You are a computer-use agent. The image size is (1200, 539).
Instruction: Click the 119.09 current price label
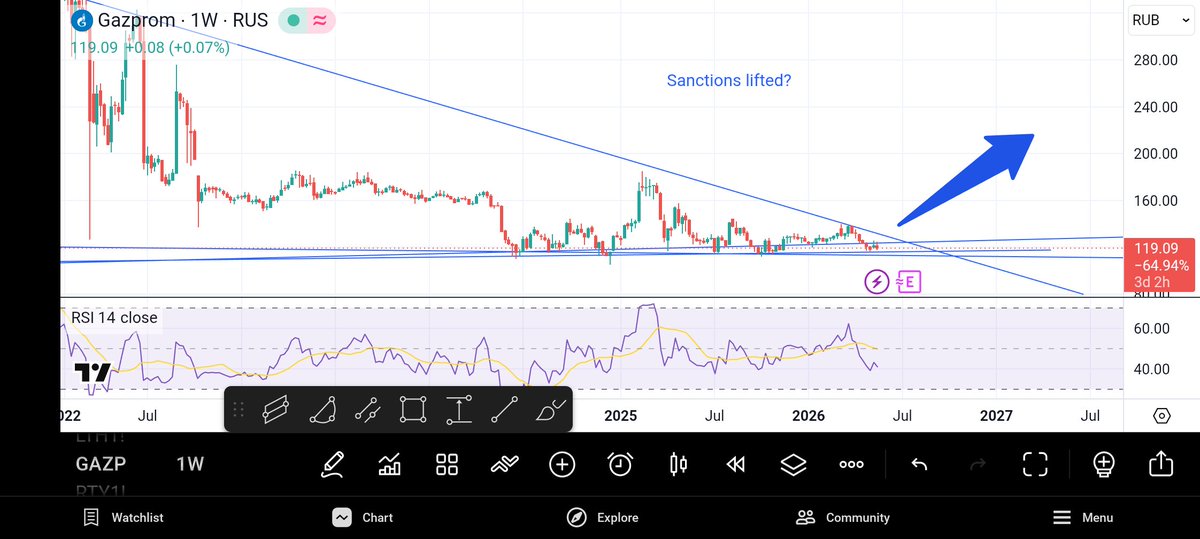1161,247
